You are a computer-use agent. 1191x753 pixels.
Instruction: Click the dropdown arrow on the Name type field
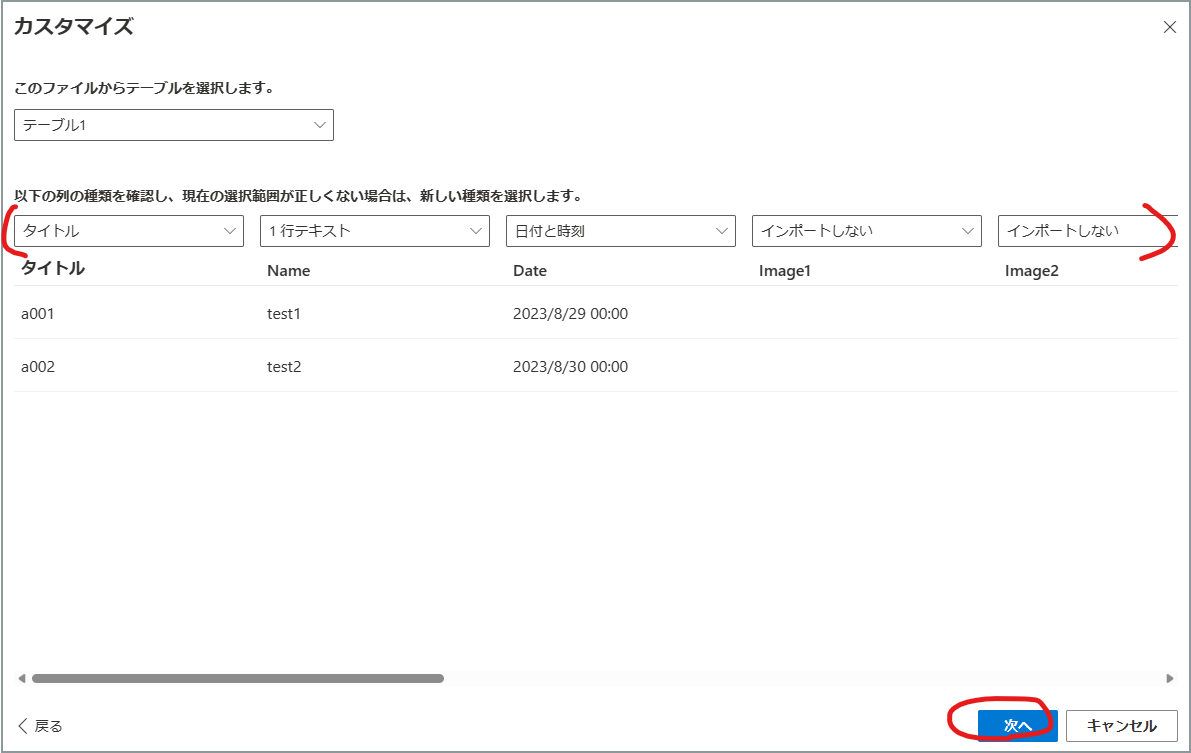(x=477, y=231)
